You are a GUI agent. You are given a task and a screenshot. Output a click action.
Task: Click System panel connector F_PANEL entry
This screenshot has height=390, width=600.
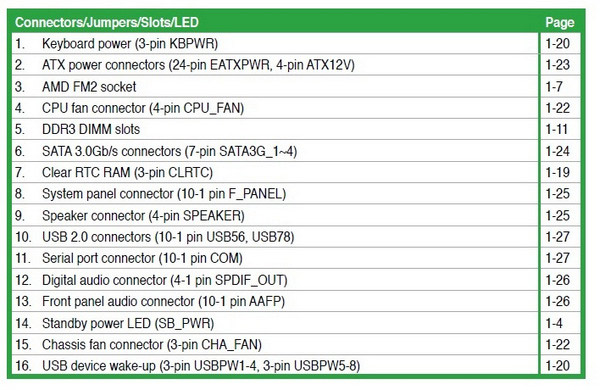[x=275, y=194]
